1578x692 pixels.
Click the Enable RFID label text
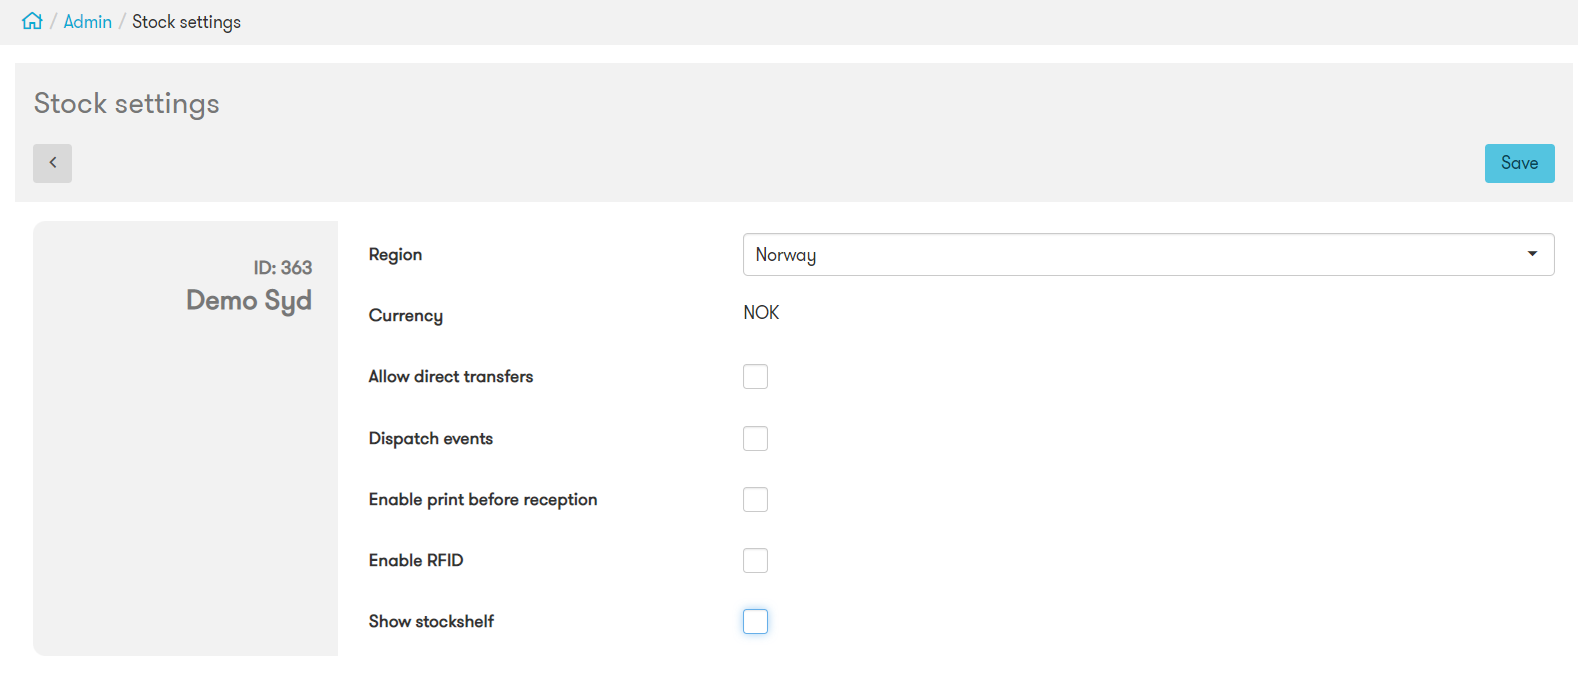tap(415, 561)
